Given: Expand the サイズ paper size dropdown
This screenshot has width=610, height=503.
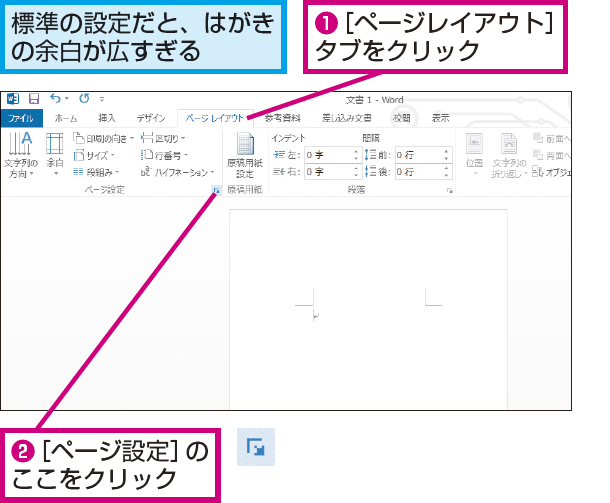Looking at the screenshot, I should tap(94, 155).
